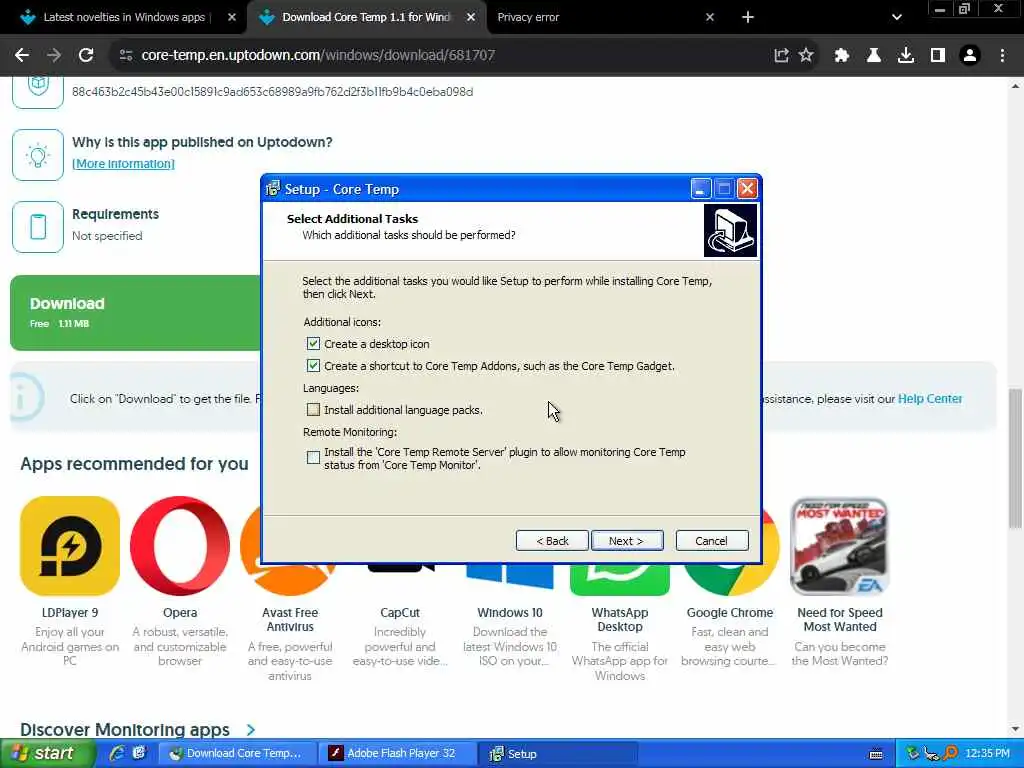Switch to Latest novelties in Windows apps tab
The height and width of the screenshot is (768, 1024).
124,18
